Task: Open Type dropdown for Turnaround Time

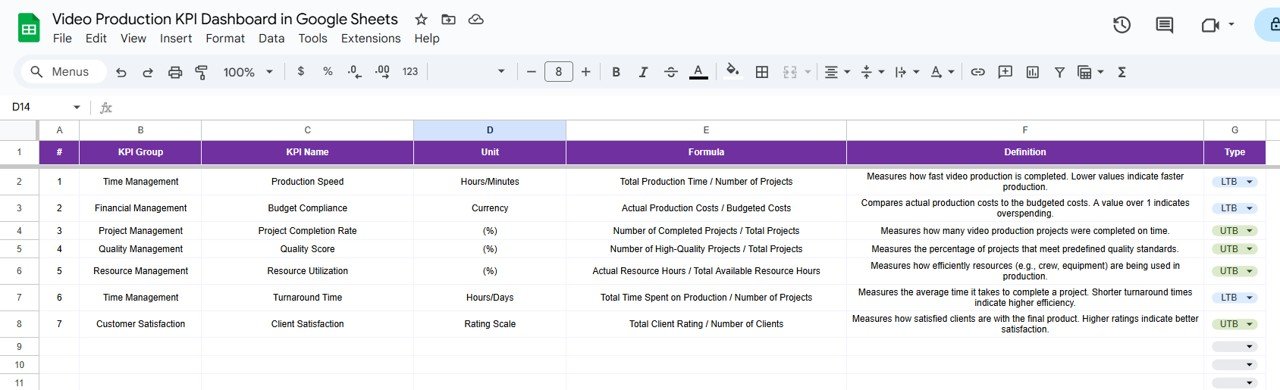Action: coord(1234,297)
